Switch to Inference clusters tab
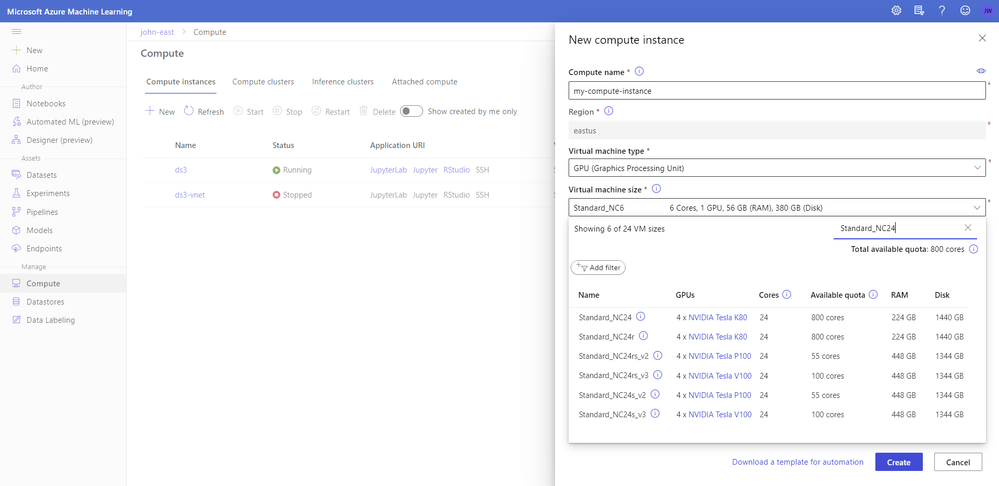 click(x=343, y=82)
